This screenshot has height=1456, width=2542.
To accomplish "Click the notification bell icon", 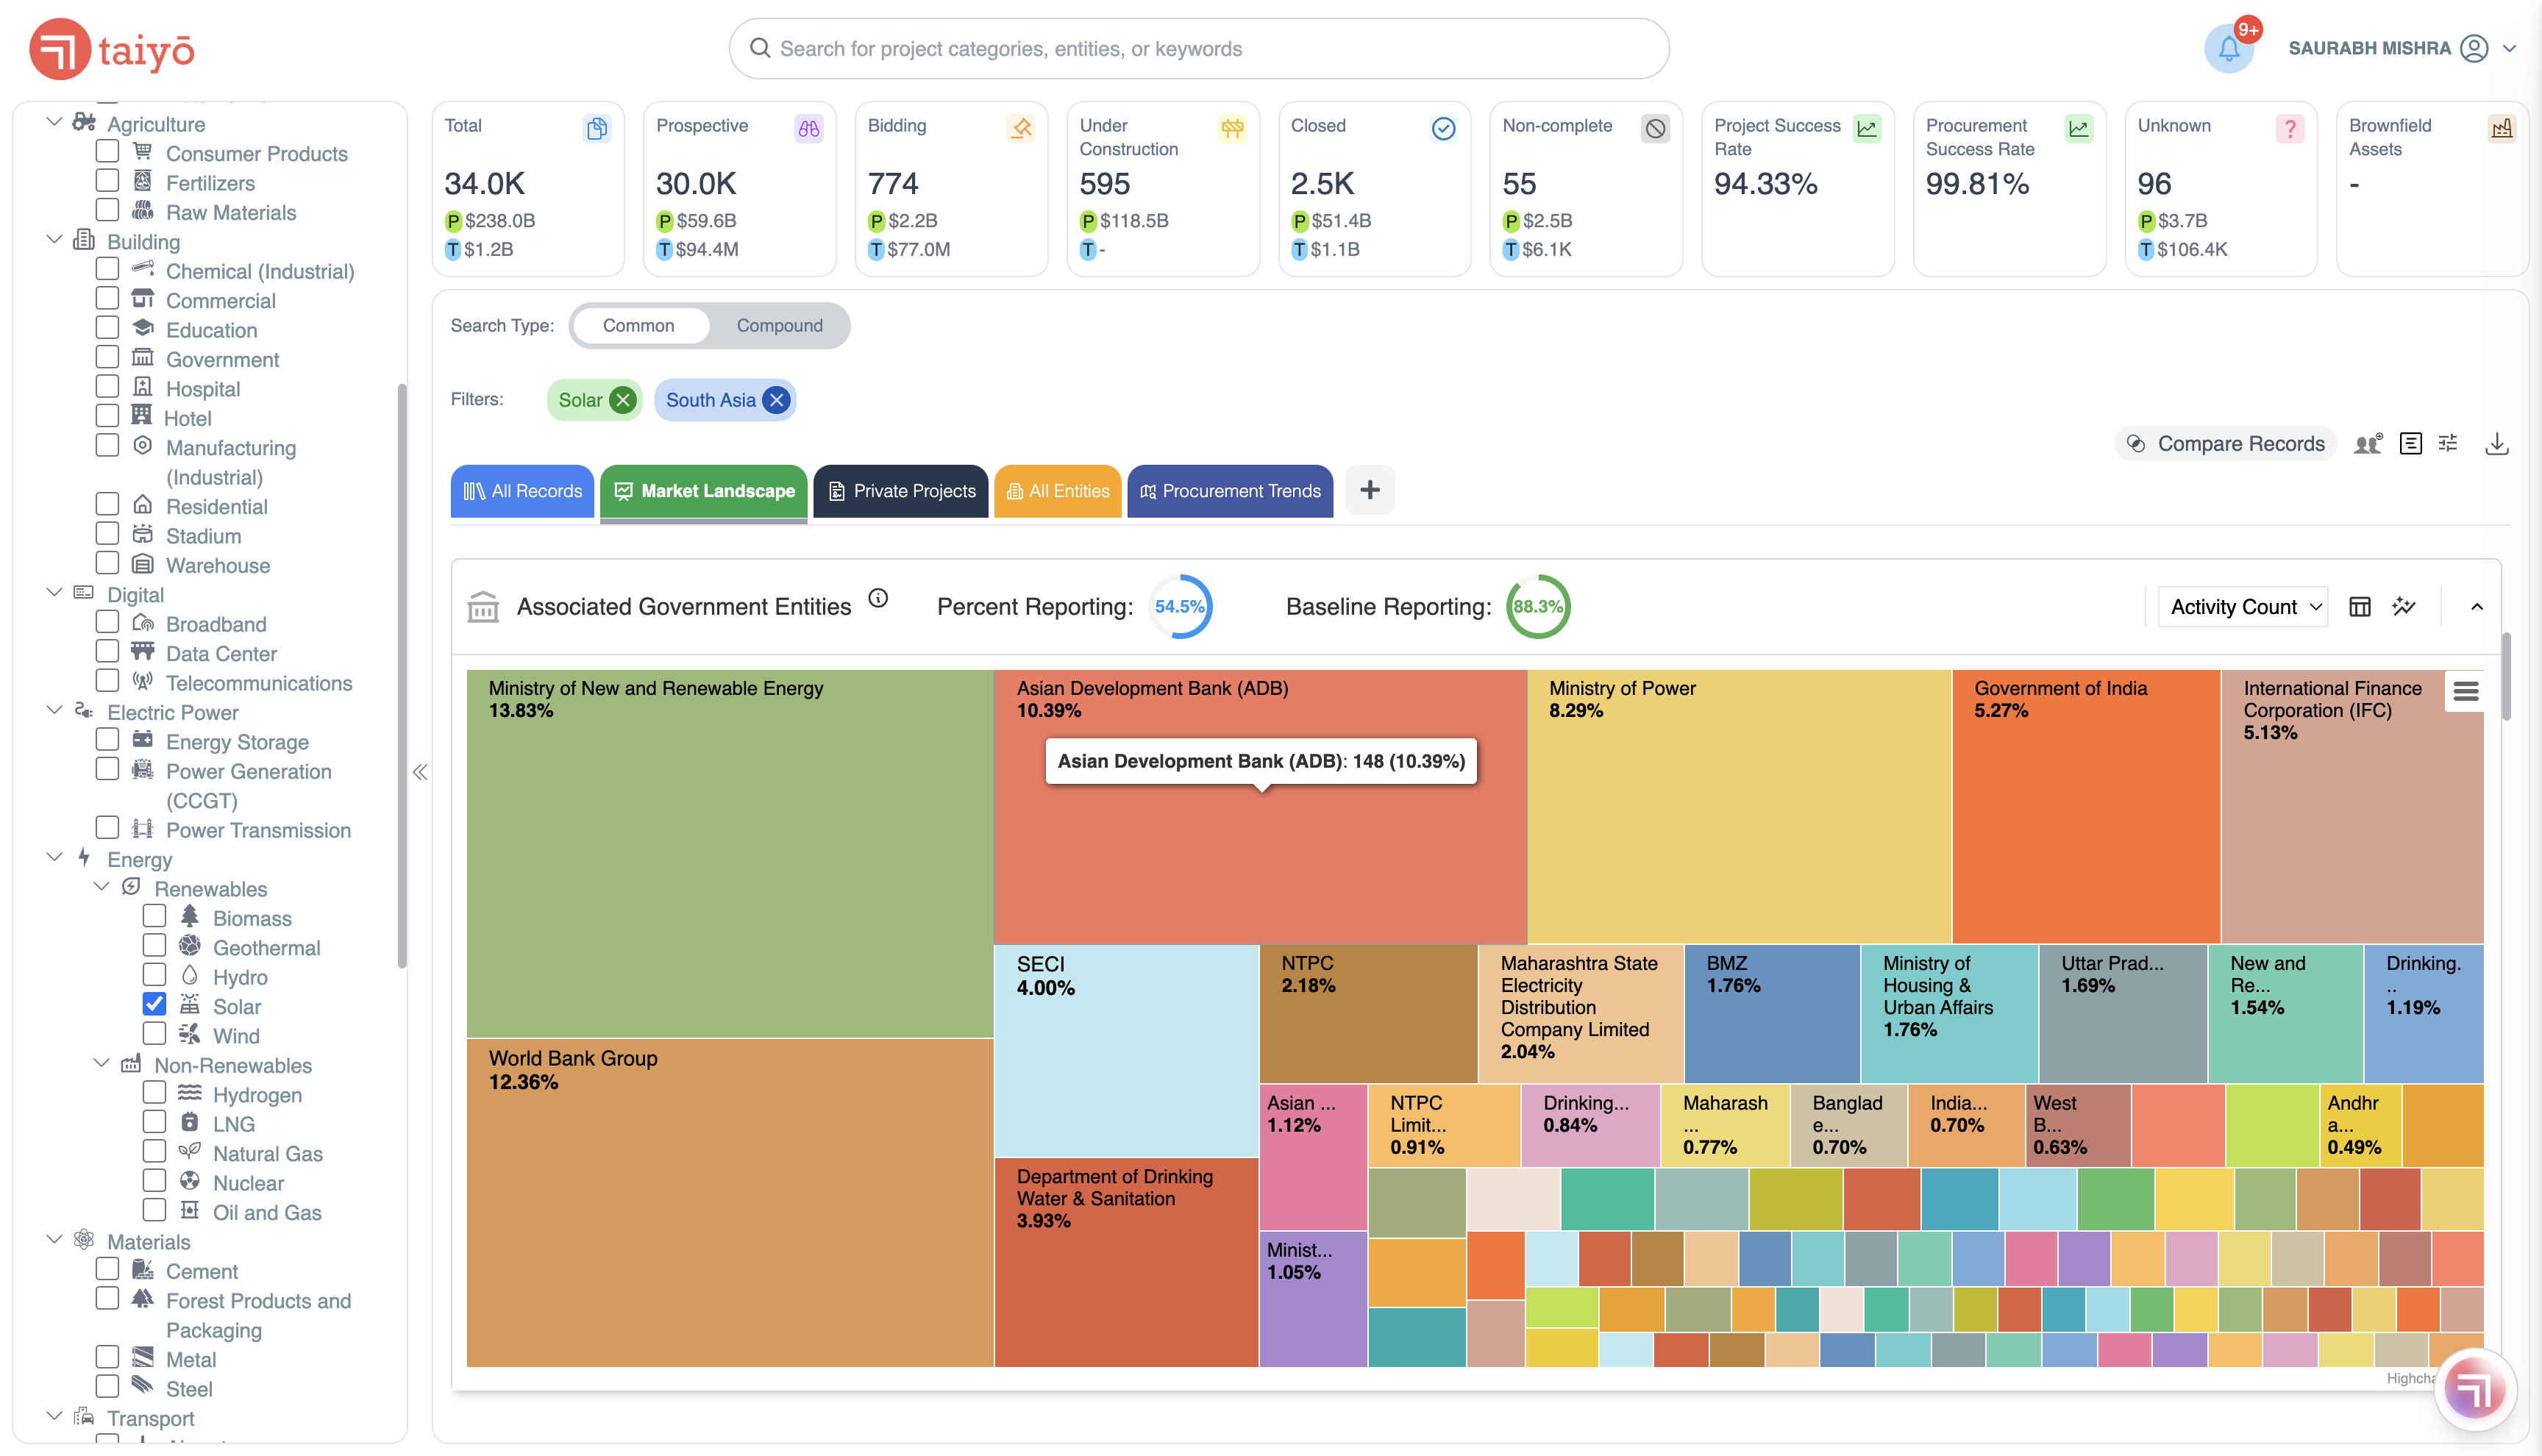I will (x=2228, y=49).
